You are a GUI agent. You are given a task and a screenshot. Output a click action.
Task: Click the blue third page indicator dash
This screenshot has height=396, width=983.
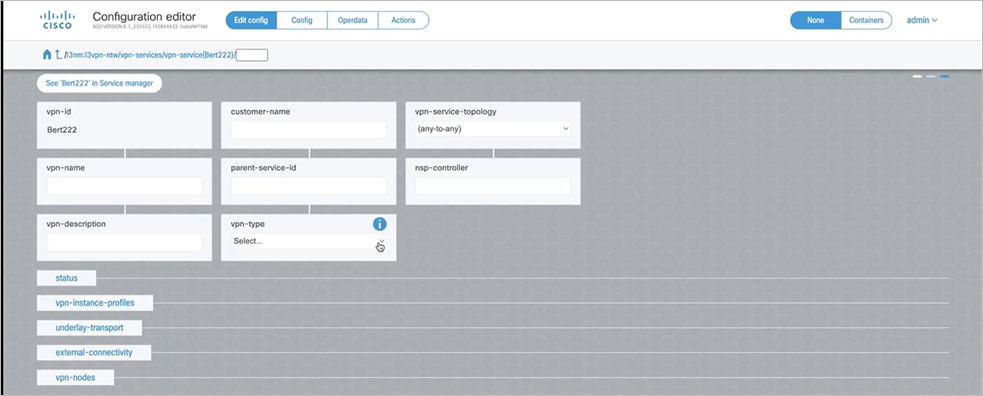[x=944, y=76]
